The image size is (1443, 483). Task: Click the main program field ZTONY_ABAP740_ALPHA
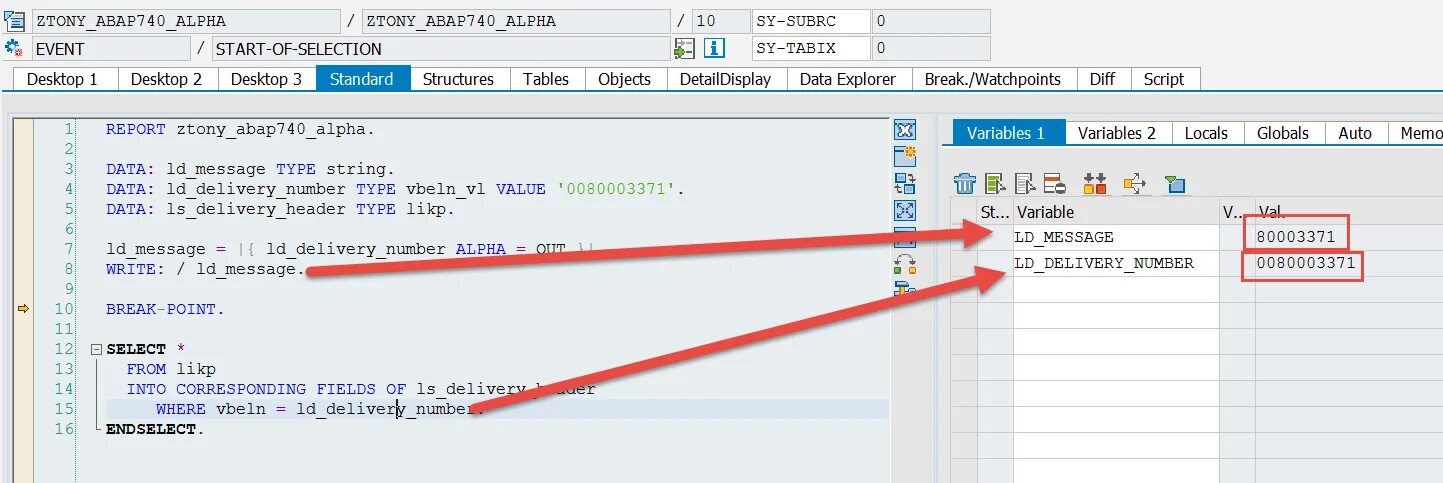coord(185,21)
